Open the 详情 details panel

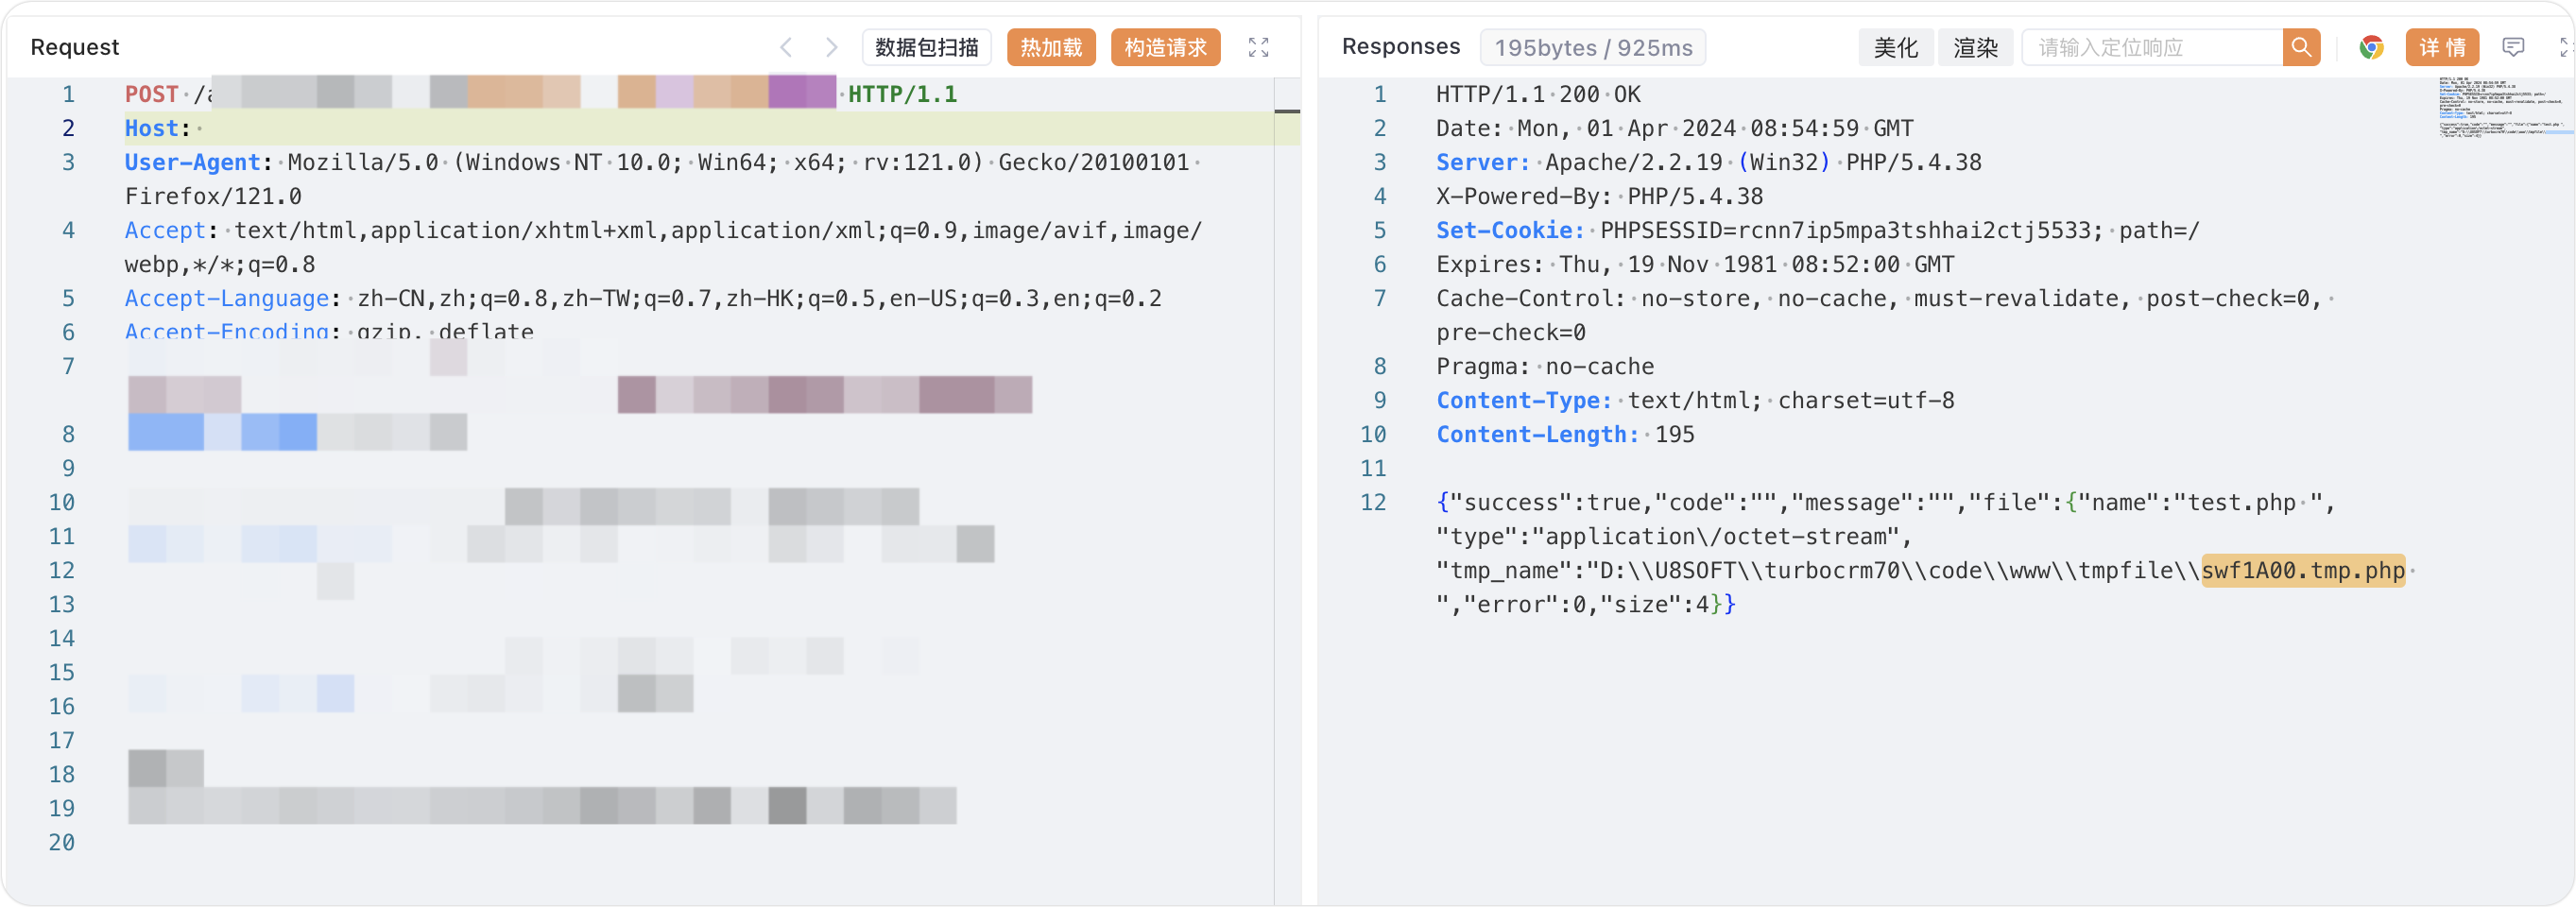[x=2442, y=46]
